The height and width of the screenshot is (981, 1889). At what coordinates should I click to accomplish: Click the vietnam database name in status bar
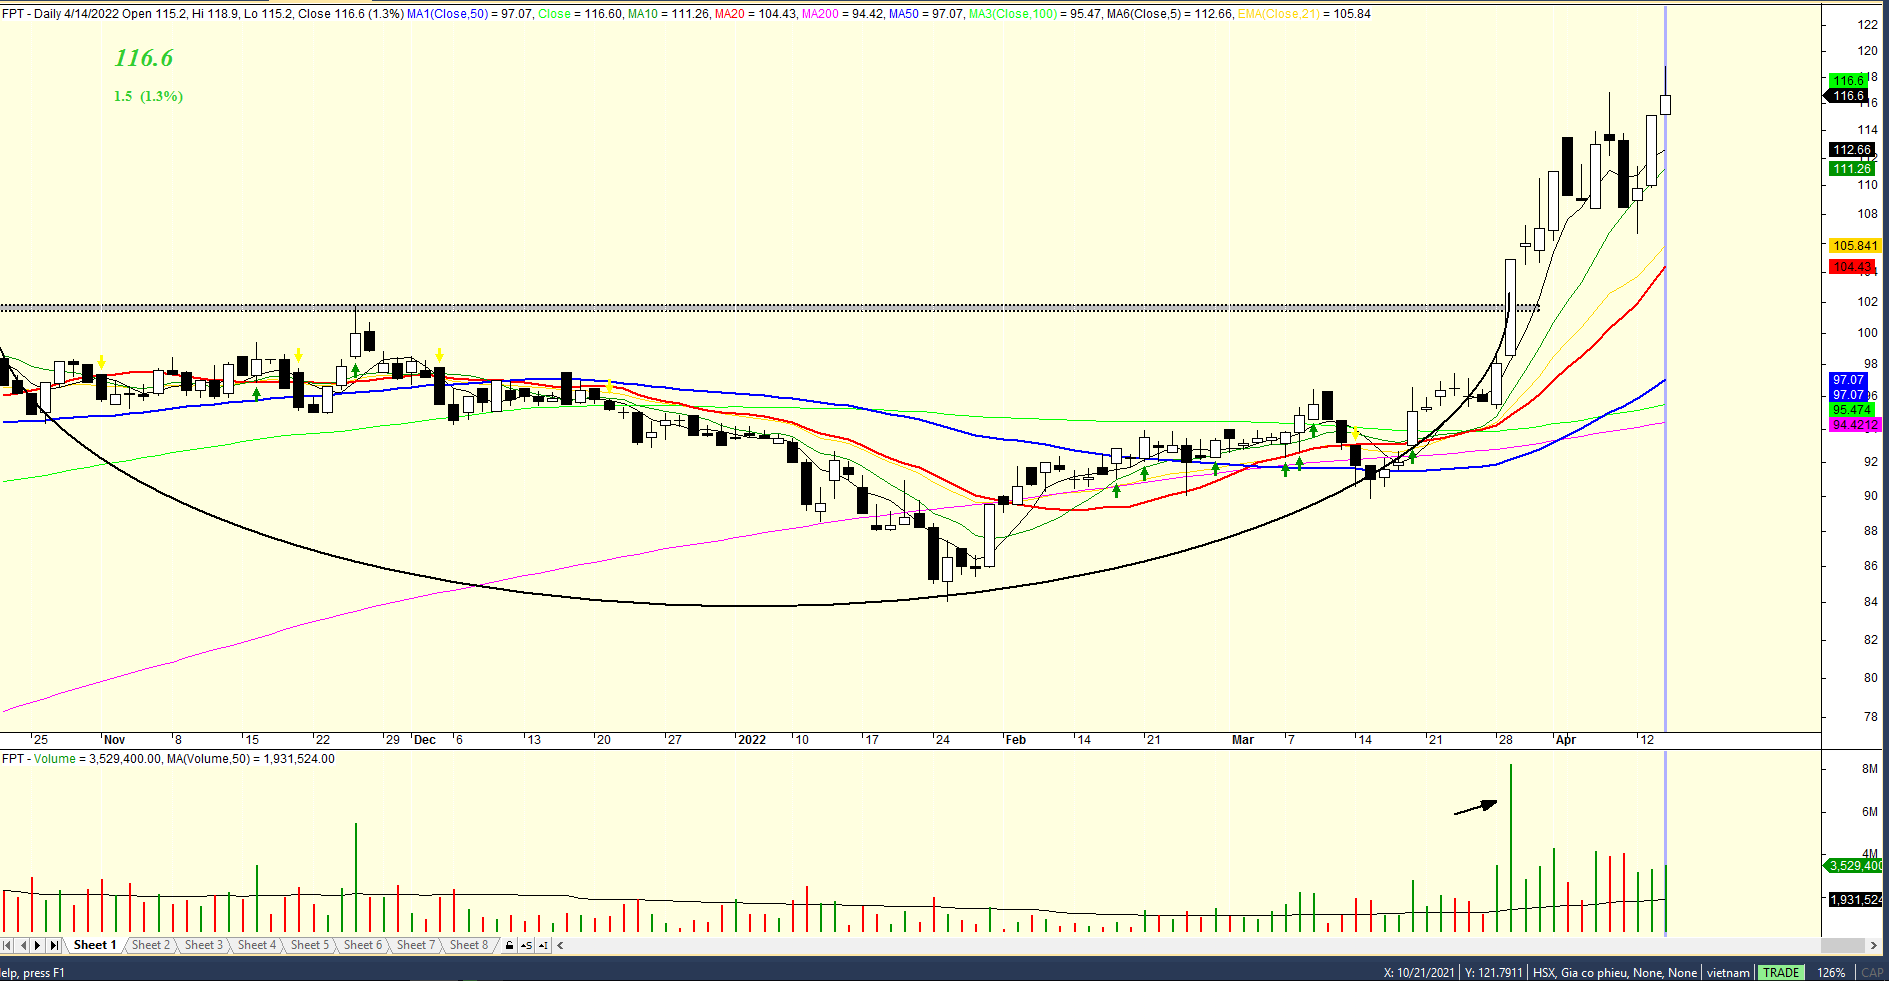(1728, 973)
